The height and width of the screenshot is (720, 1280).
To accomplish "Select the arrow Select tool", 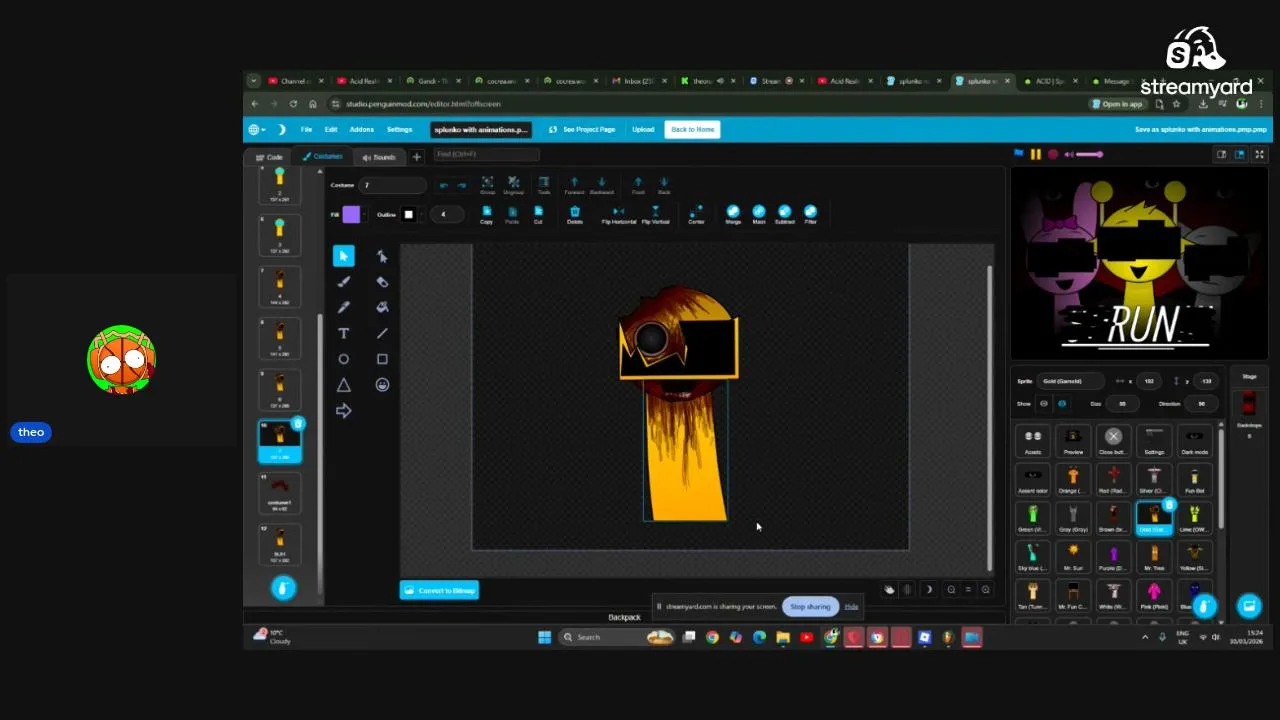I will point(343,256).
